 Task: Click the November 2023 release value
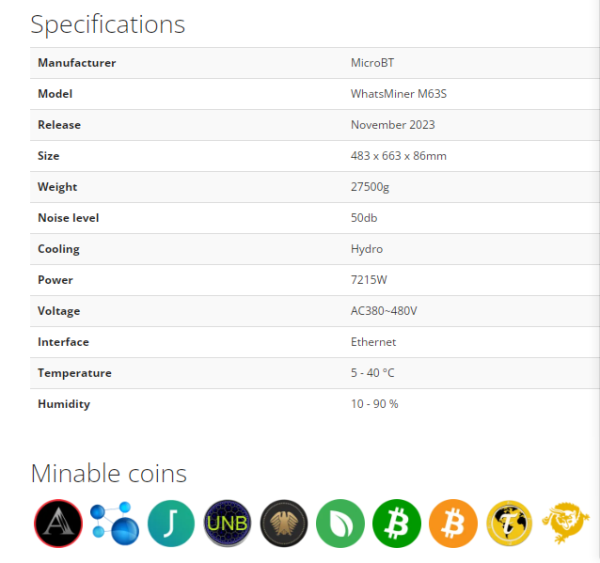coord(393,125)
